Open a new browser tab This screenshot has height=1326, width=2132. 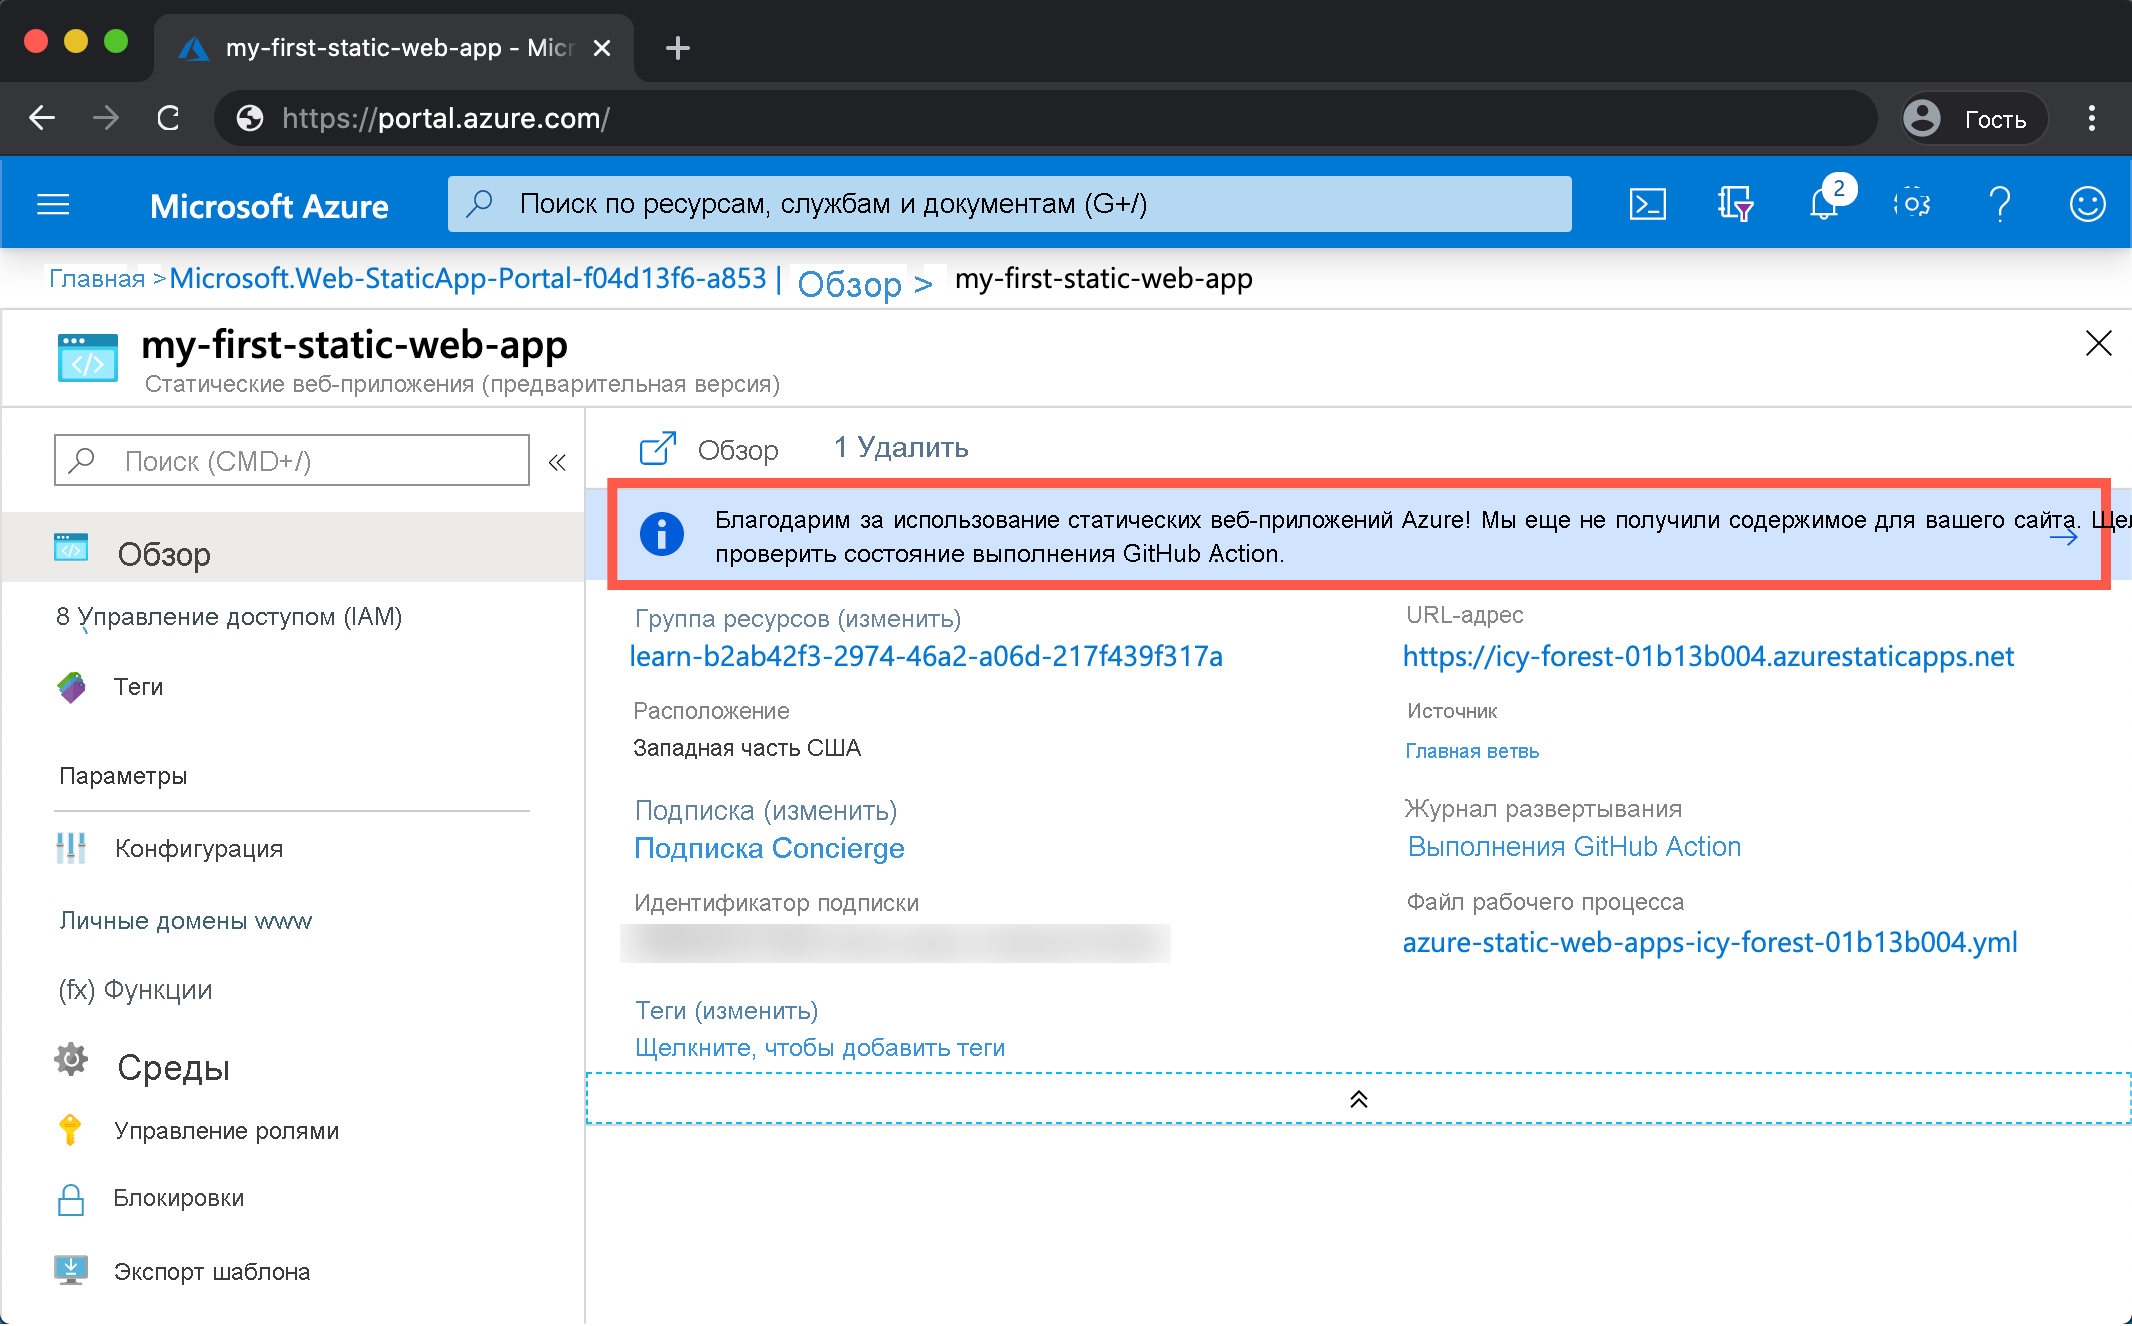(677, 47)
